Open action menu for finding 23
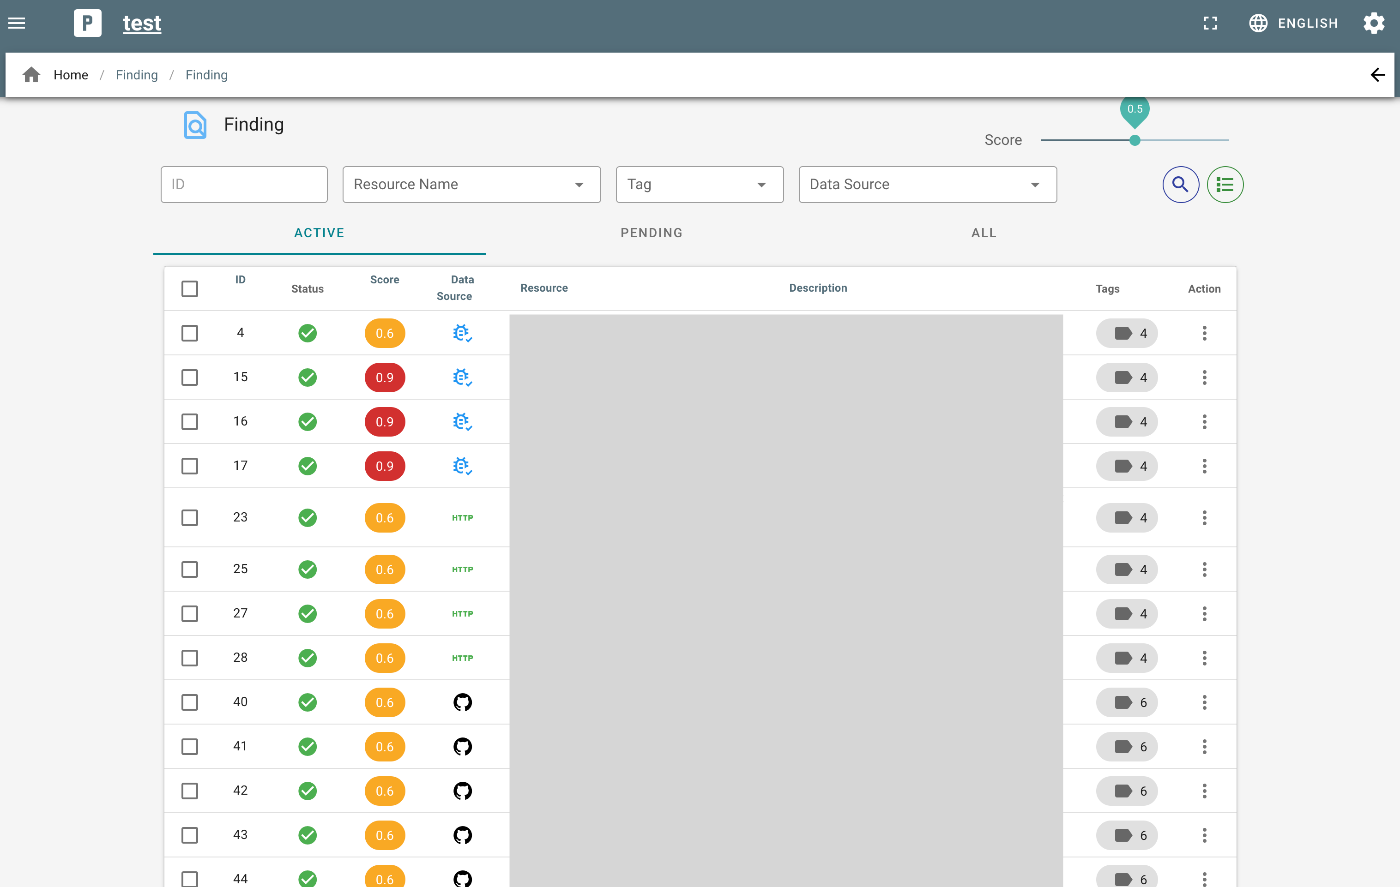The height and width of the screenshot is (887, 1400). [x=1204, y=517]
